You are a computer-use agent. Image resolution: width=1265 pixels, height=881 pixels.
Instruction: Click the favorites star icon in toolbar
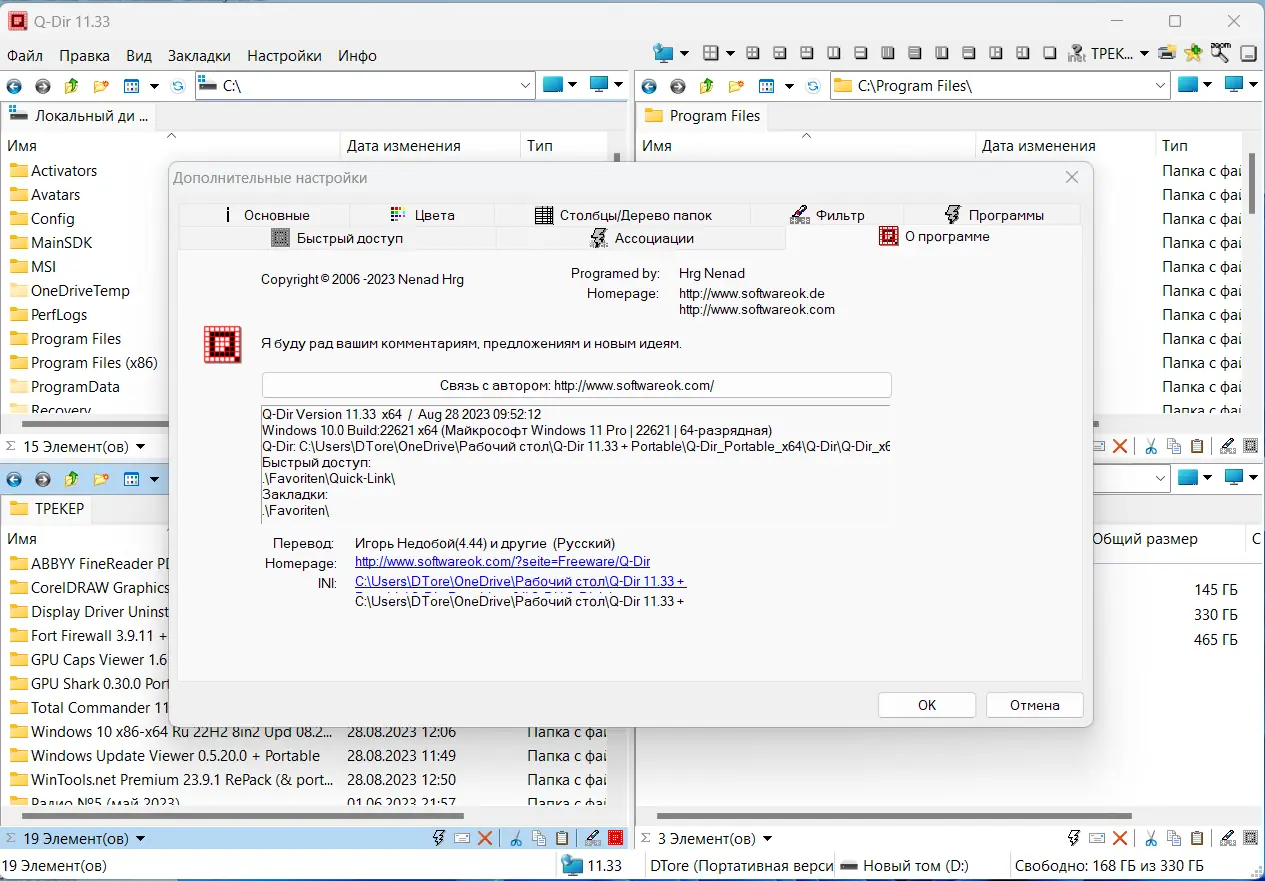coord(1193,53)
